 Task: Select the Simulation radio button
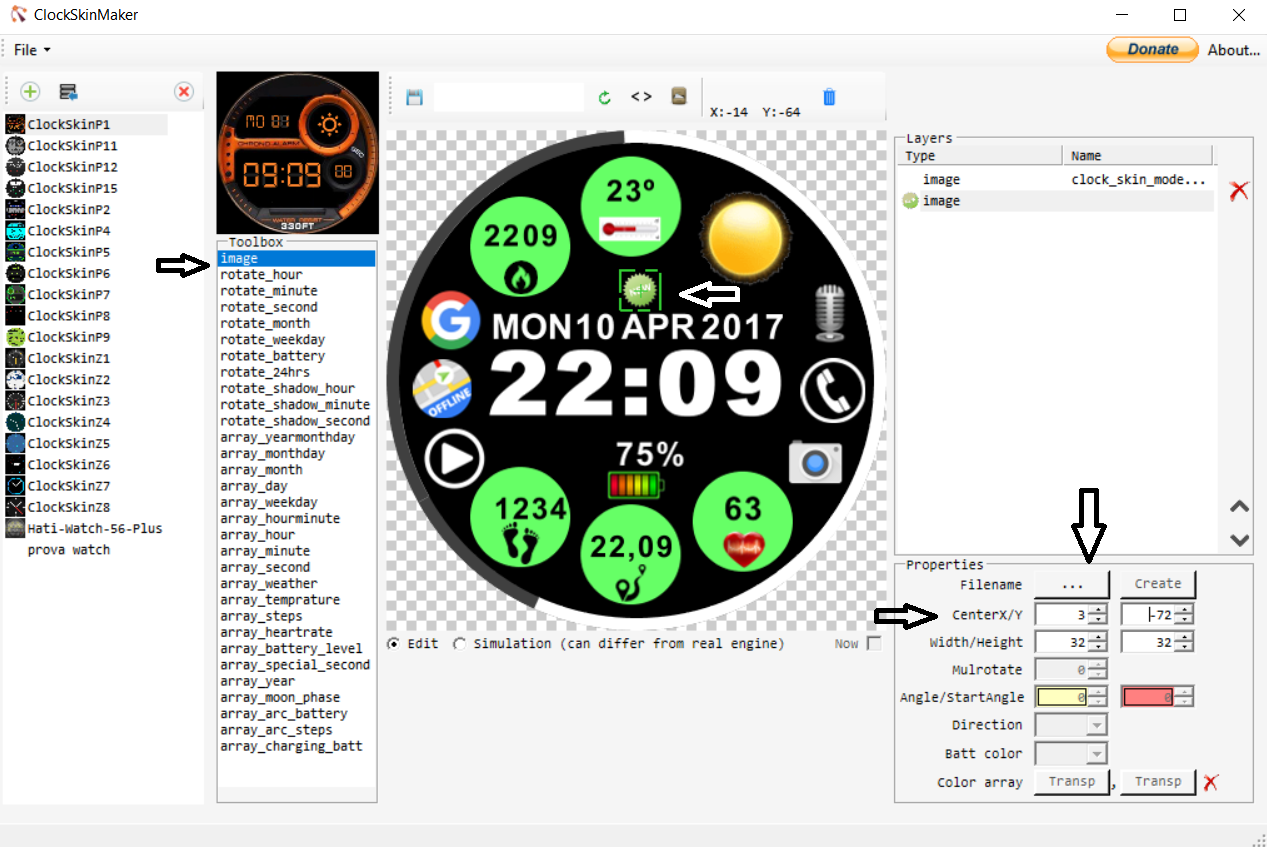click(460, 643)
